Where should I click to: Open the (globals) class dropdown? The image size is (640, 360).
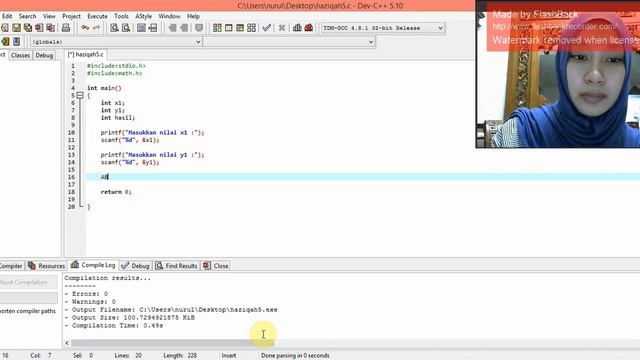[116, 42]
